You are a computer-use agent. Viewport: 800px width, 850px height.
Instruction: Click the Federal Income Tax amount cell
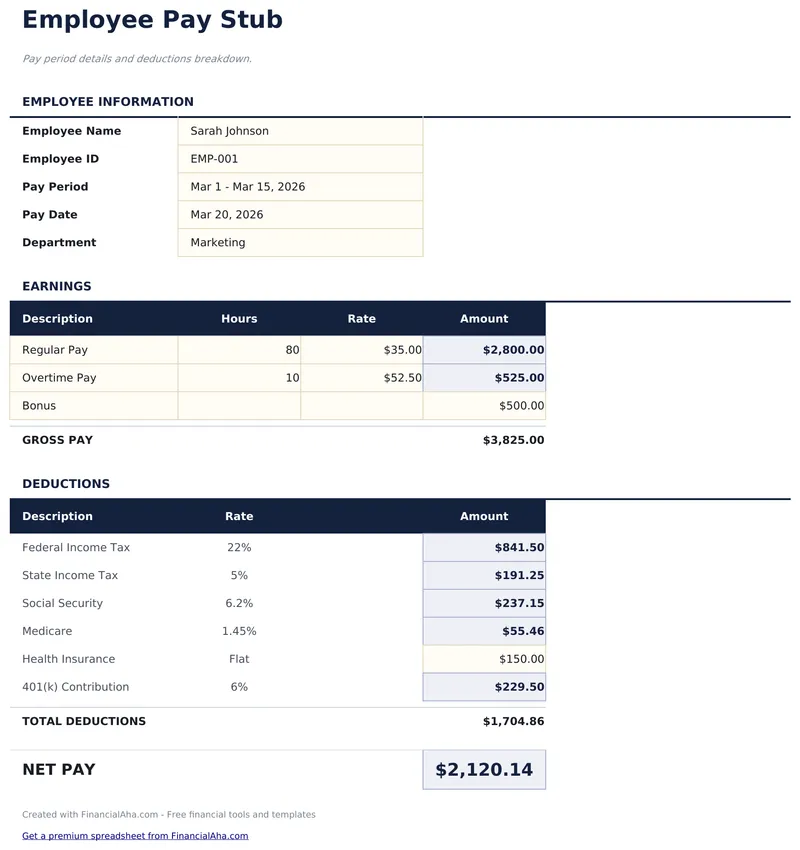484,548
